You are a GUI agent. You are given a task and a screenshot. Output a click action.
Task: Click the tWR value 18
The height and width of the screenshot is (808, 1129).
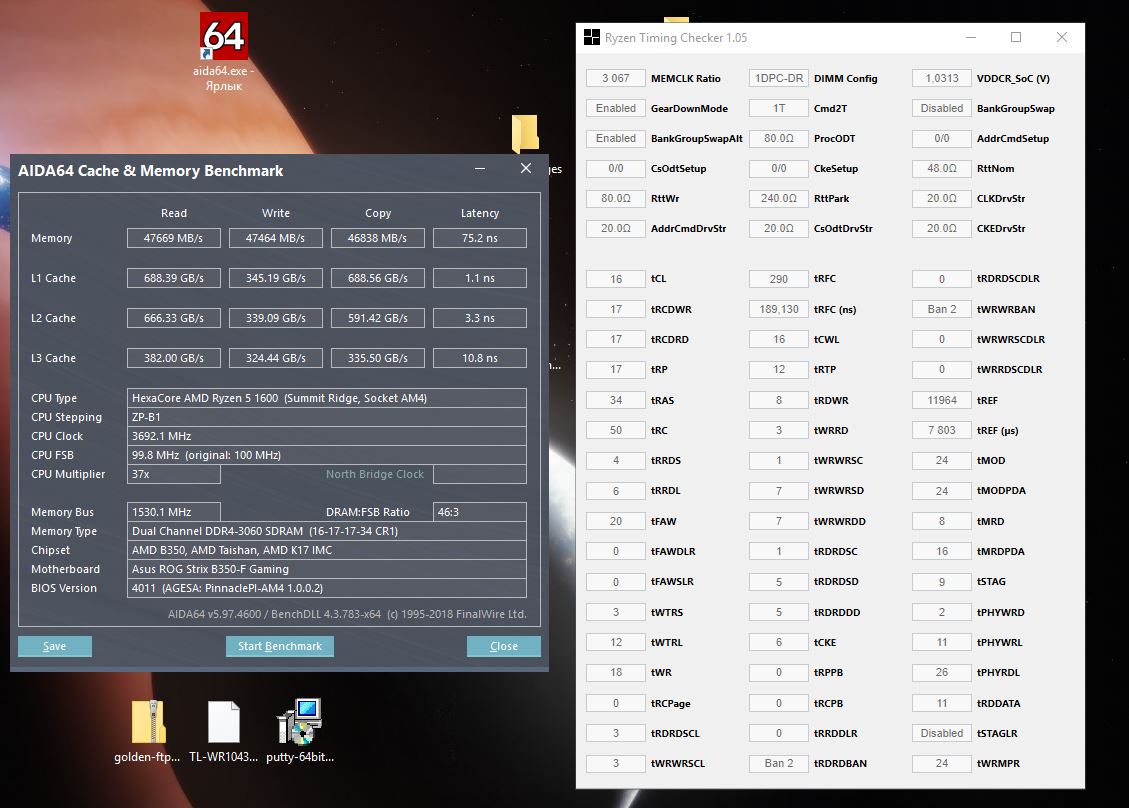tap(616, 672)
